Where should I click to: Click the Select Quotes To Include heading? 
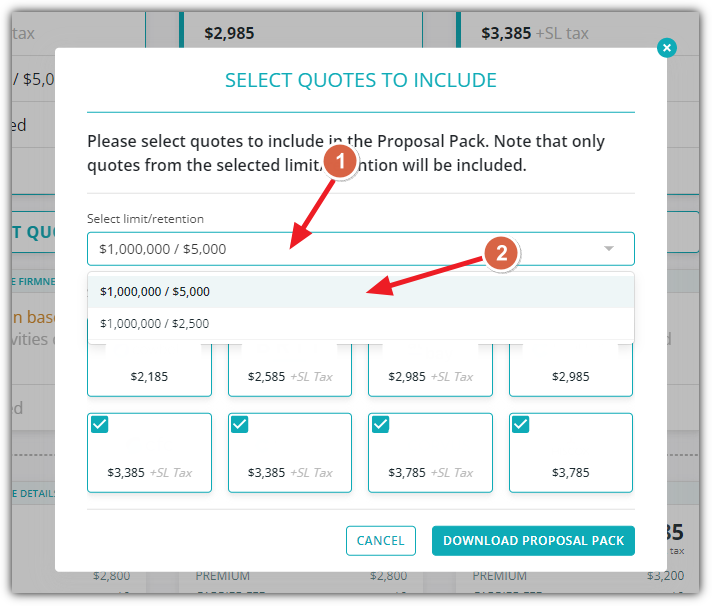361,80
